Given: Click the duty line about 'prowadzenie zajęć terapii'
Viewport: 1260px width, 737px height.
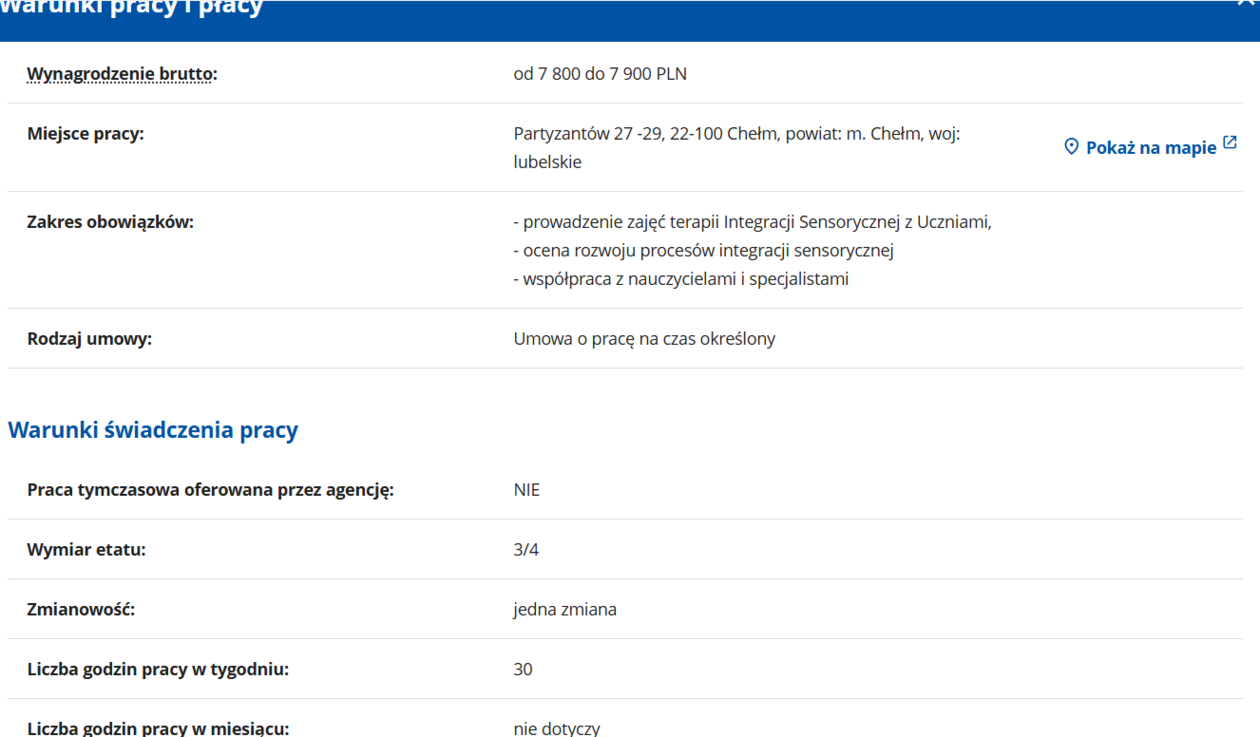Looking at the screenshot, I should pyautogui.click(x=752, y=222).
